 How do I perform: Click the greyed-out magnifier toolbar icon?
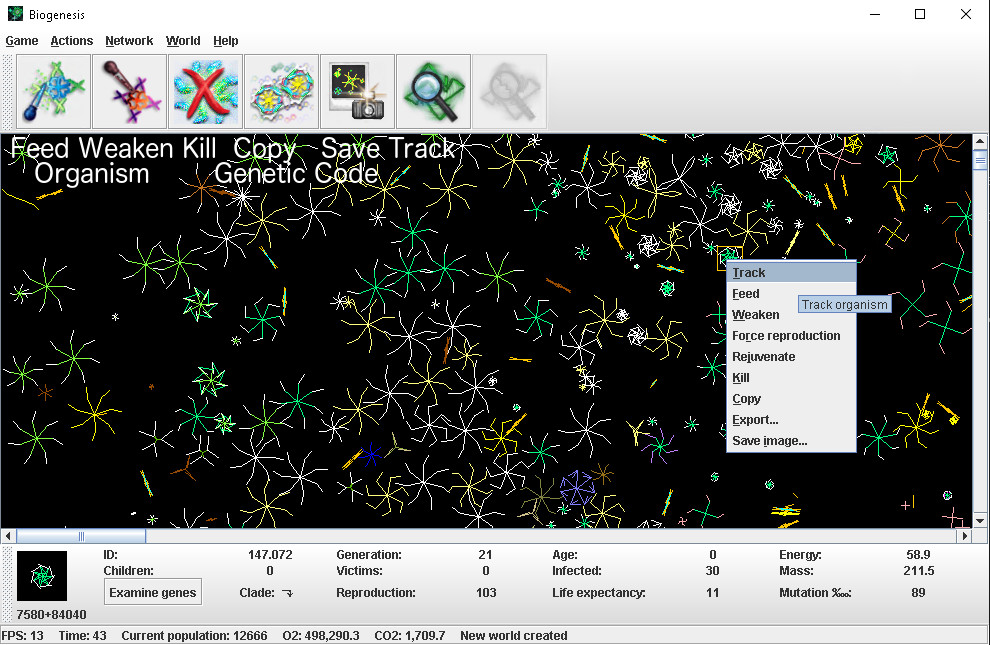[x=510, y=92]
